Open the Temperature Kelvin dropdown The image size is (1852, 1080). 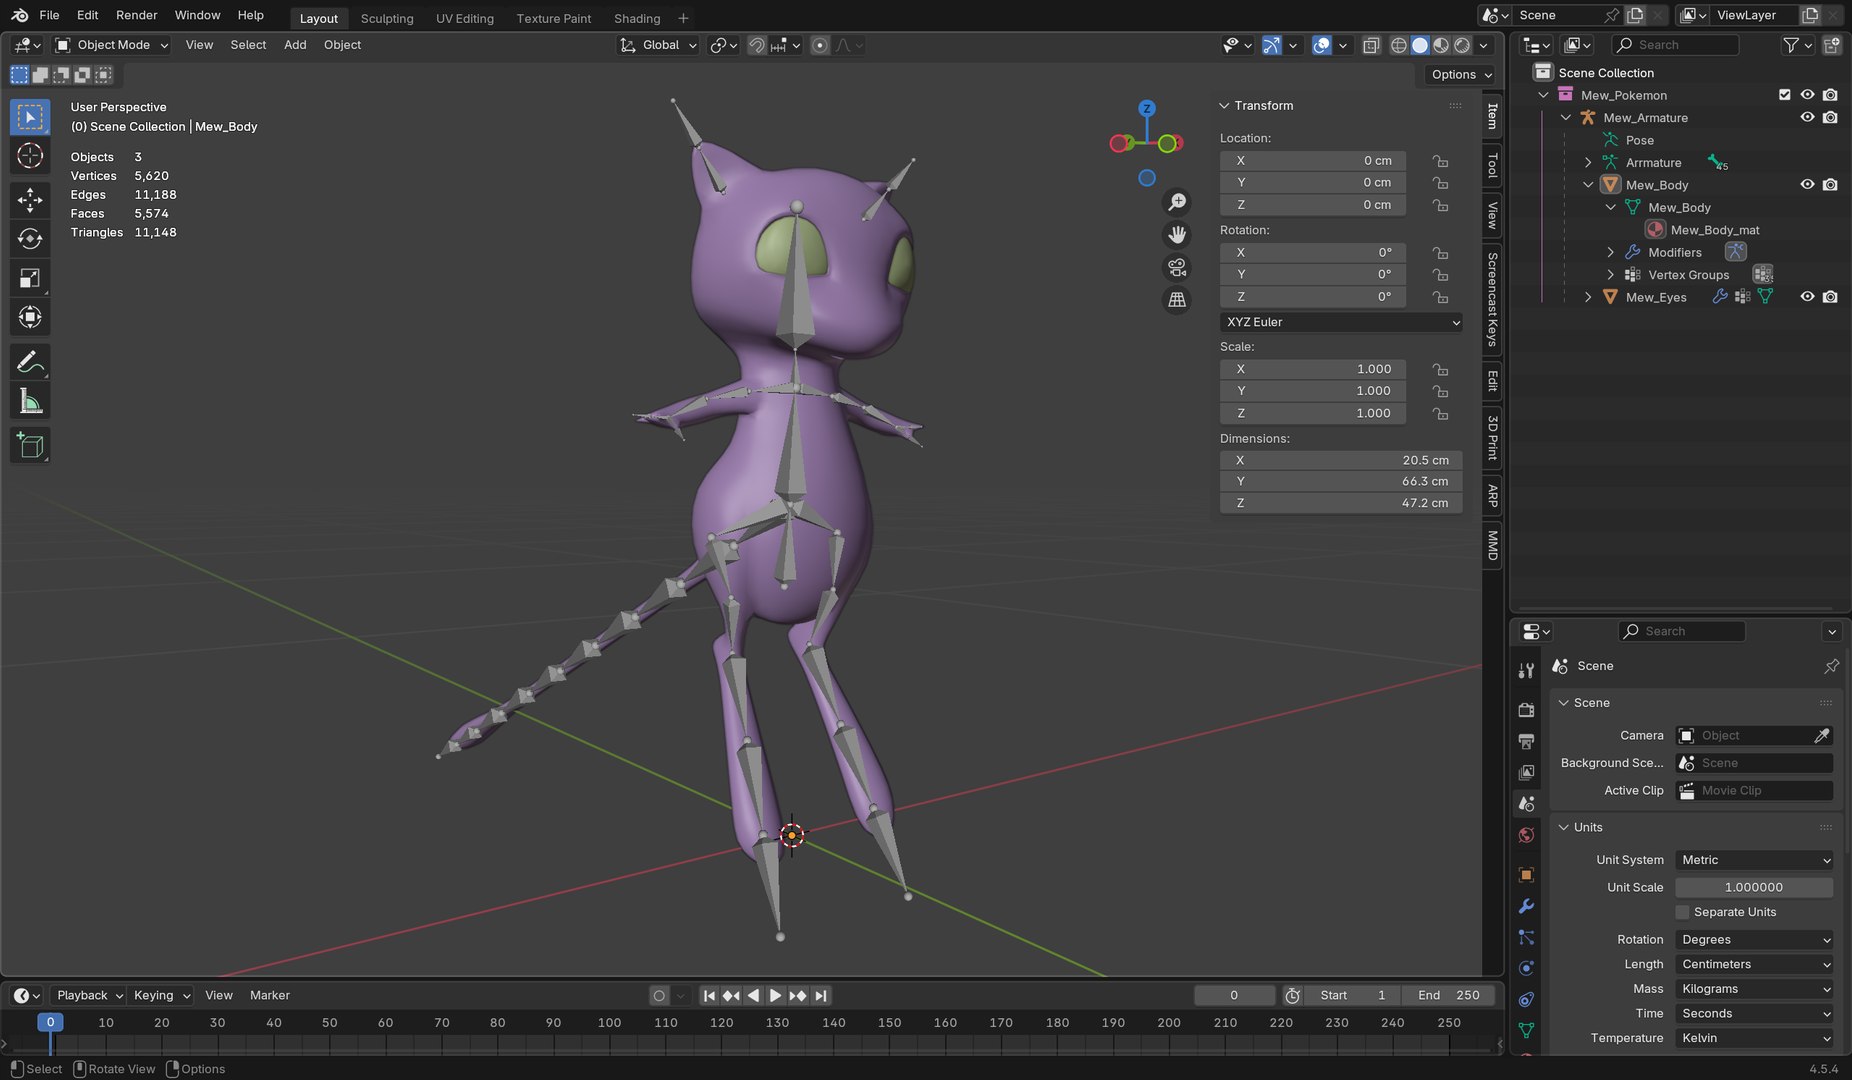point(1754,1038)
